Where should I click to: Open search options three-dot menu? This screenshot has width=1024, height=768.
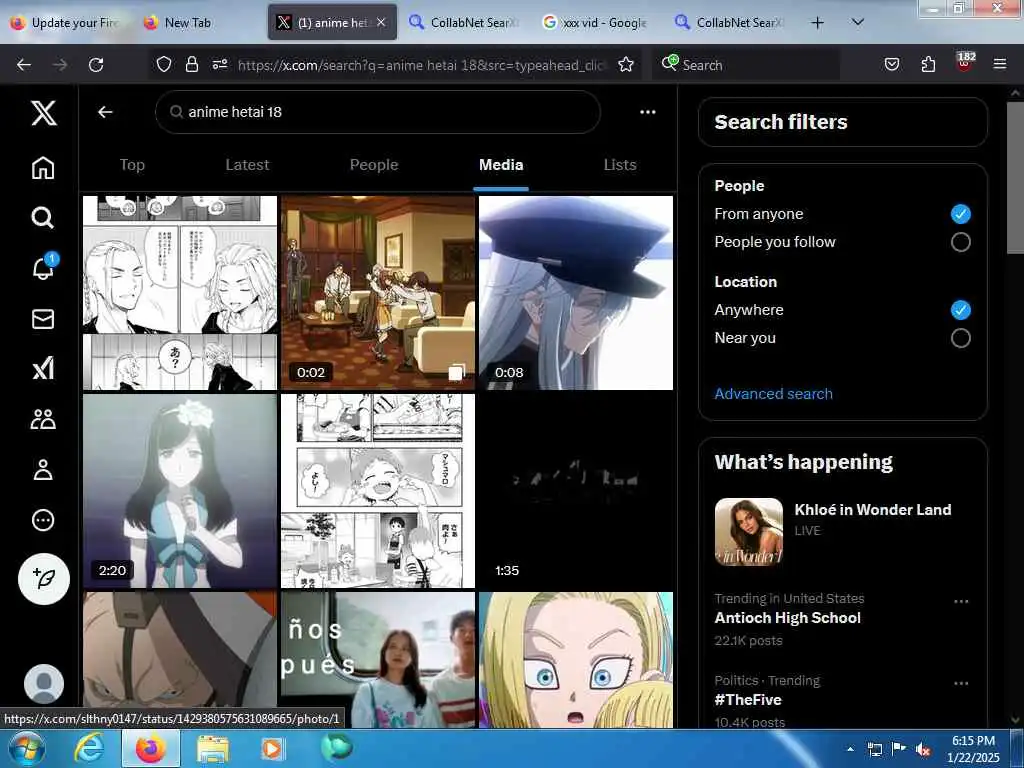[x=647, y=112]
